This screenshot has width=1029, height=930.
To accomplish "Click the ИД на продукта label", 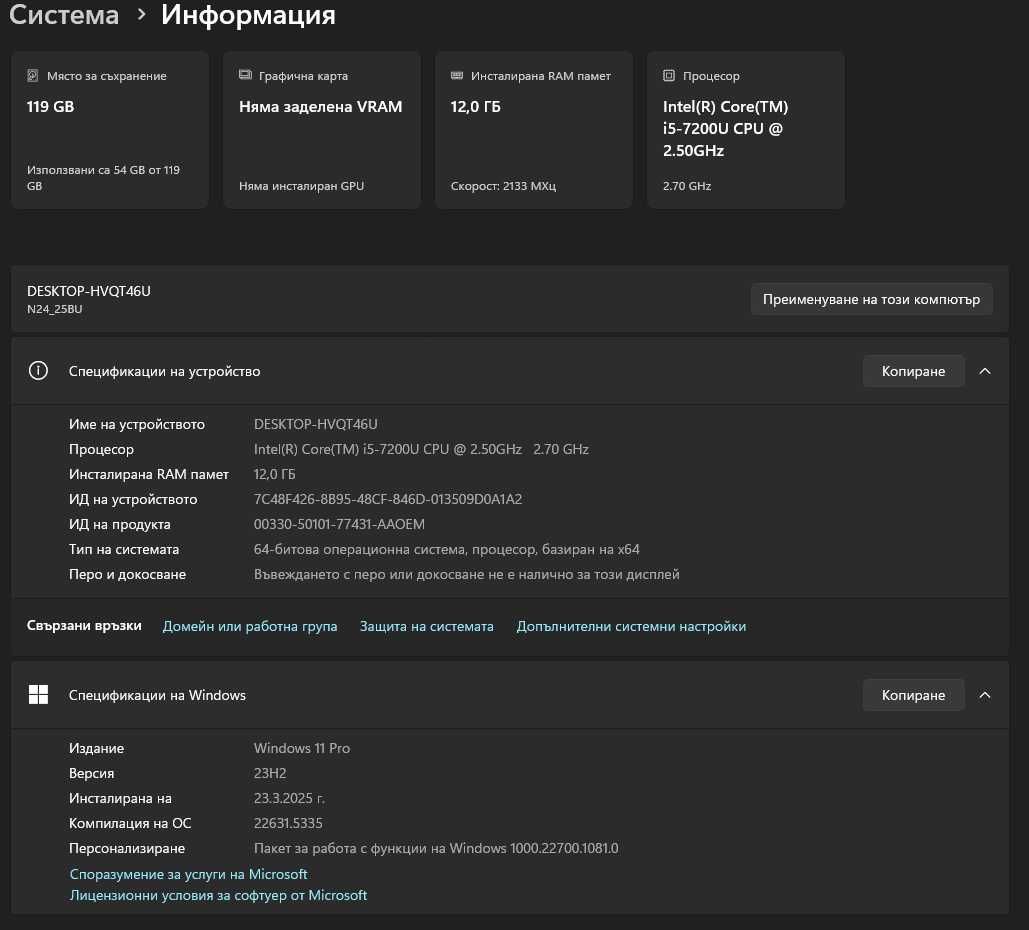I will (x=119, y=524).
